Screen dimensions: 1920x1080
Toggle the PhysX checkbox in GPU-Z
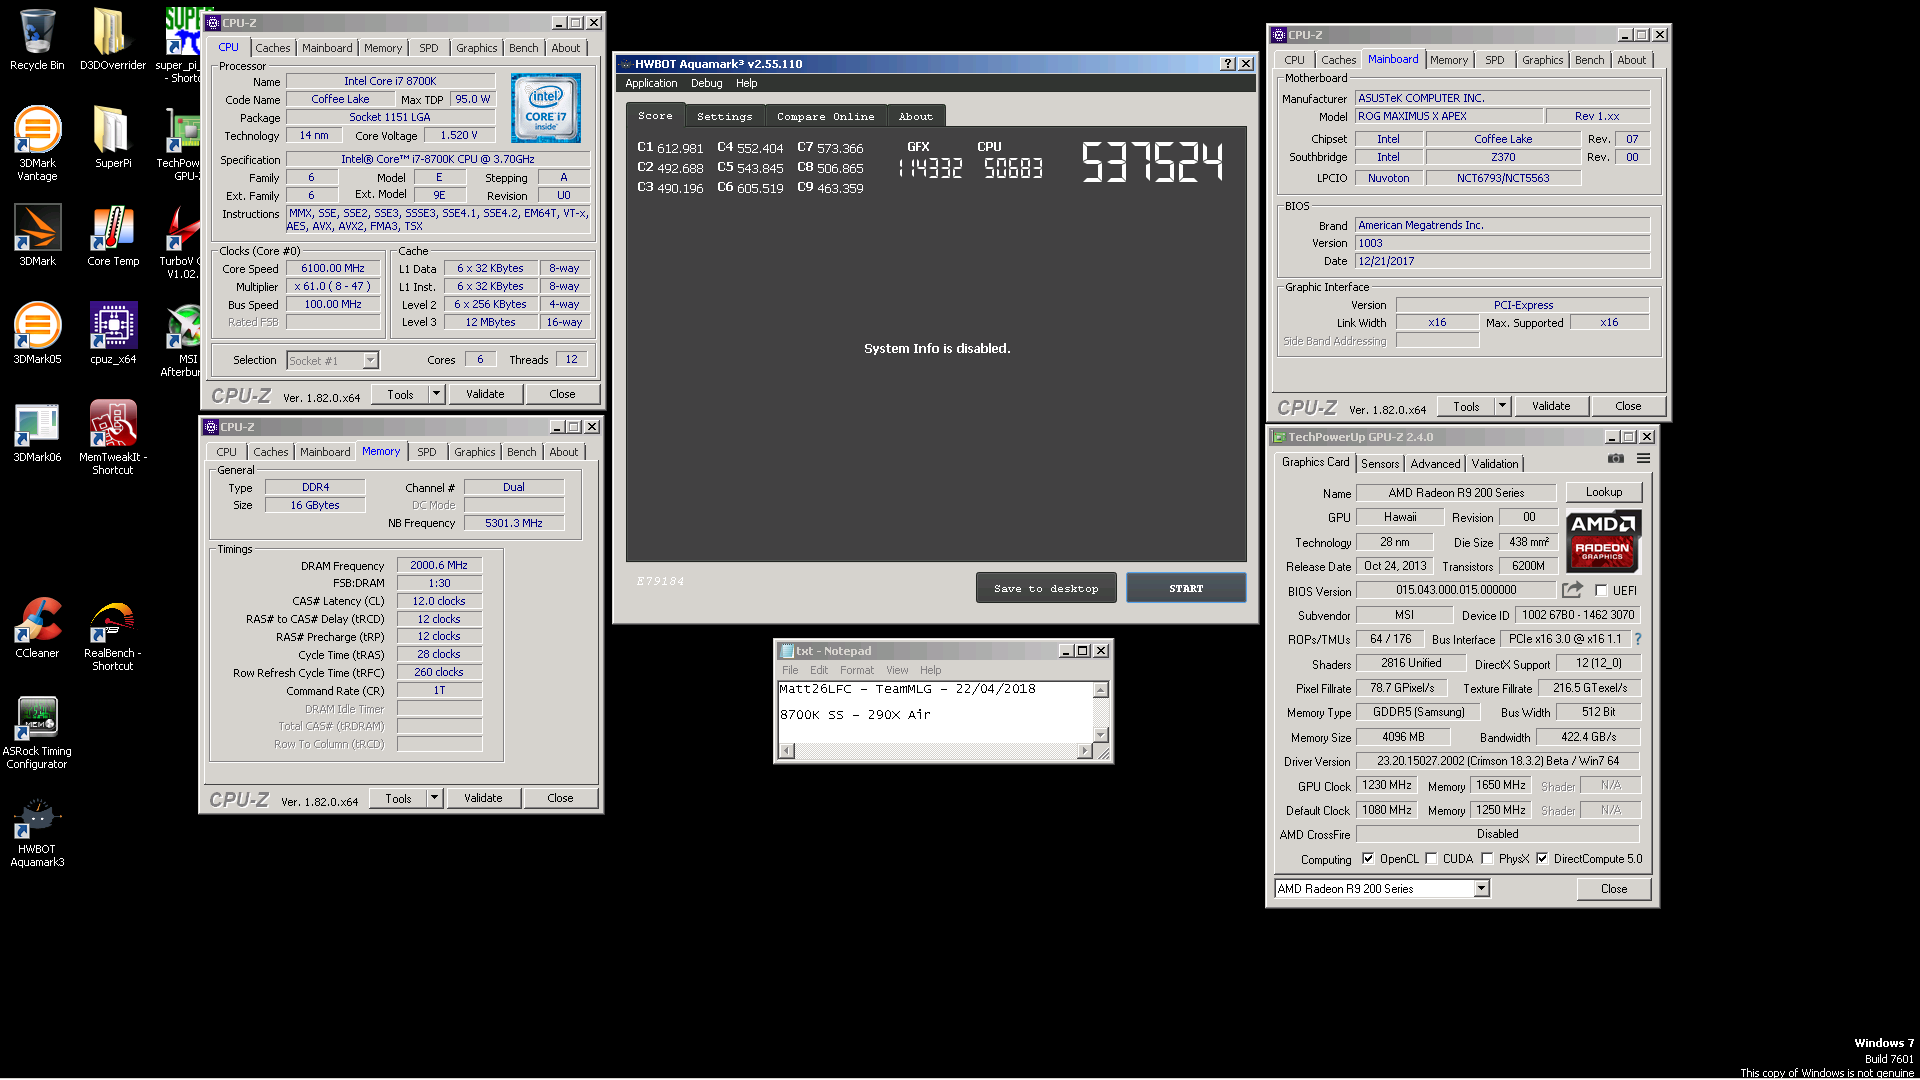click(x=1487, y=859)
